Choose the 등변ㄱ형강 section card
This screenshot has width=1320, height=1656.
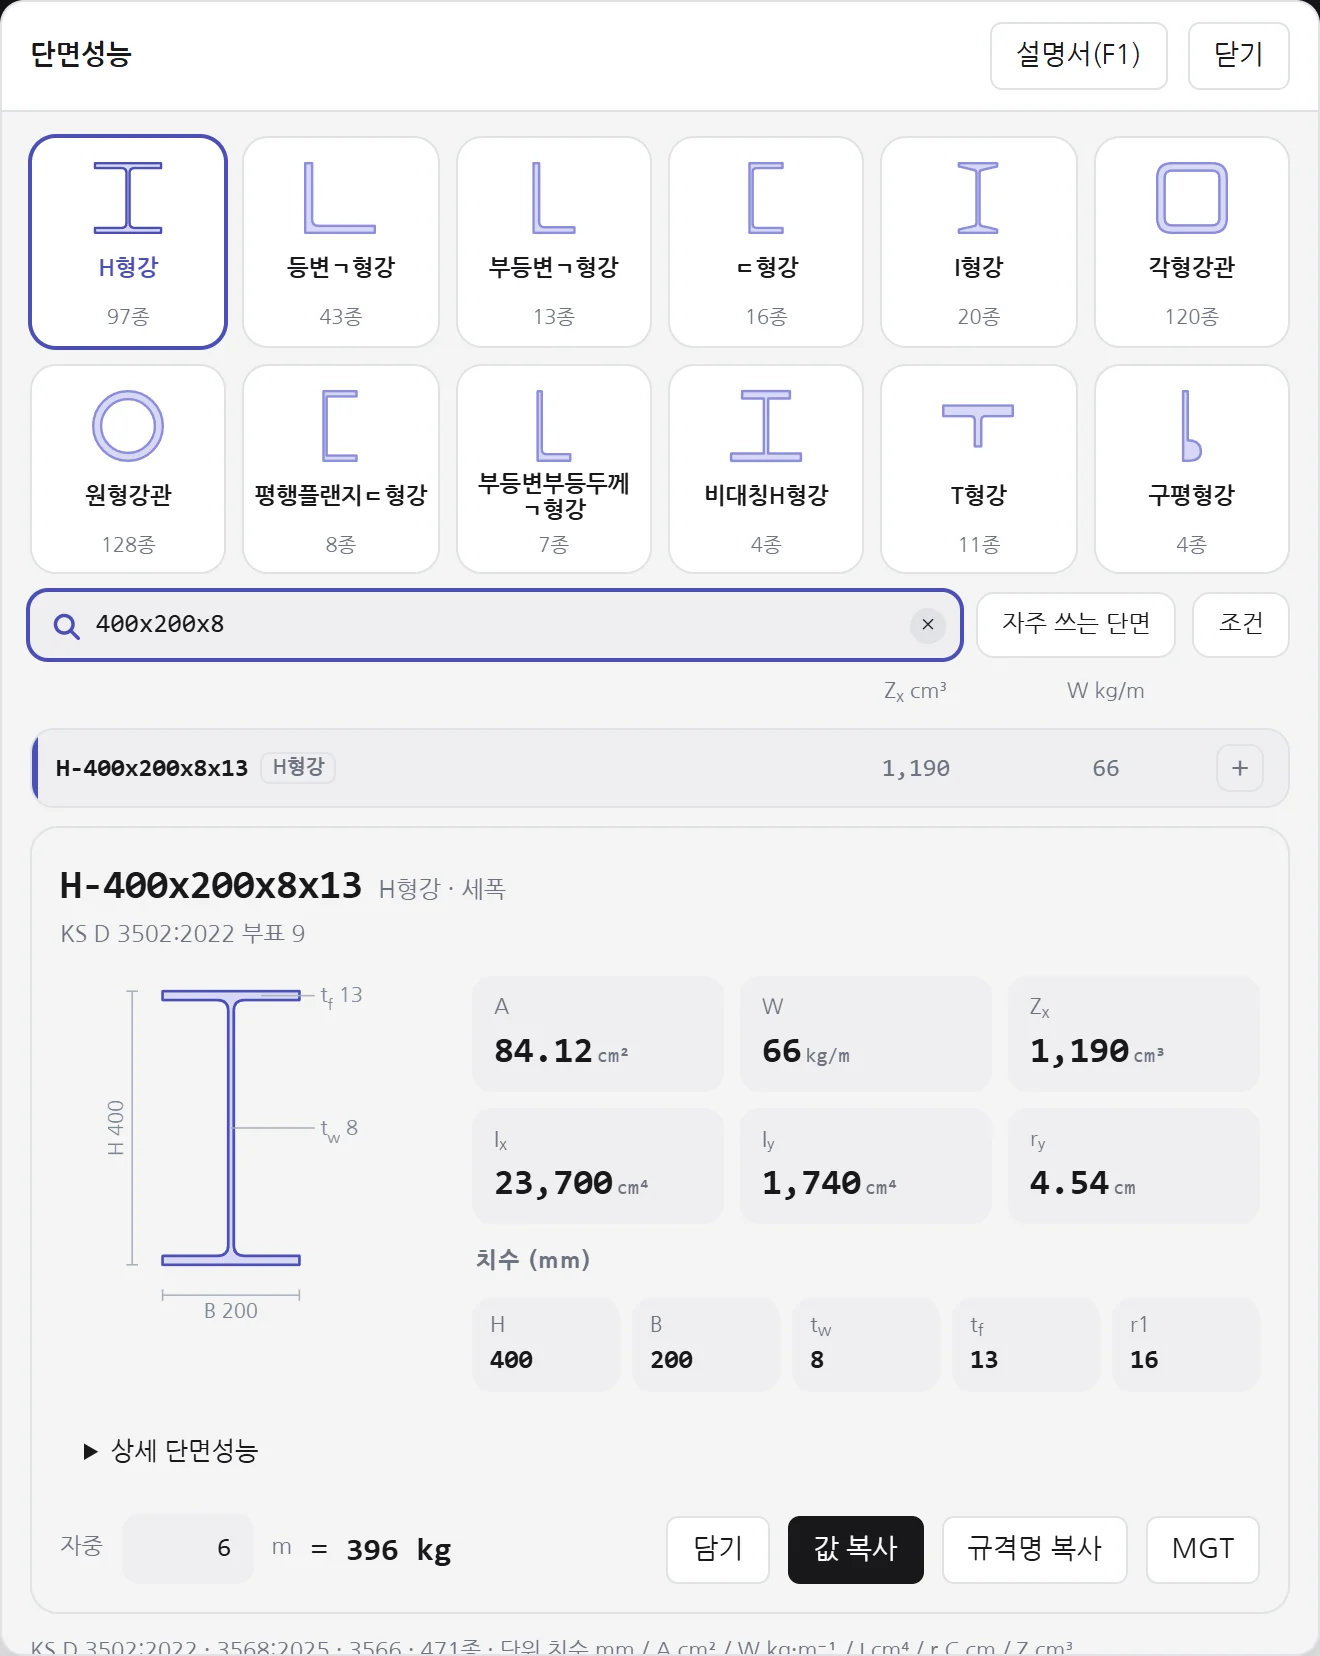click(341, 242)
